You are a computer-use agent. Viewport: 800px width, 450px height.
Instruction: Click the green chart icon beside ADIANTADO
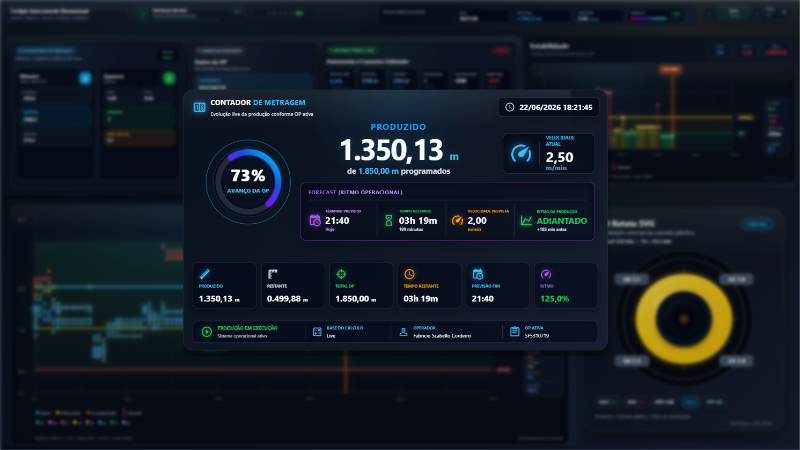[x=526, y=220]
